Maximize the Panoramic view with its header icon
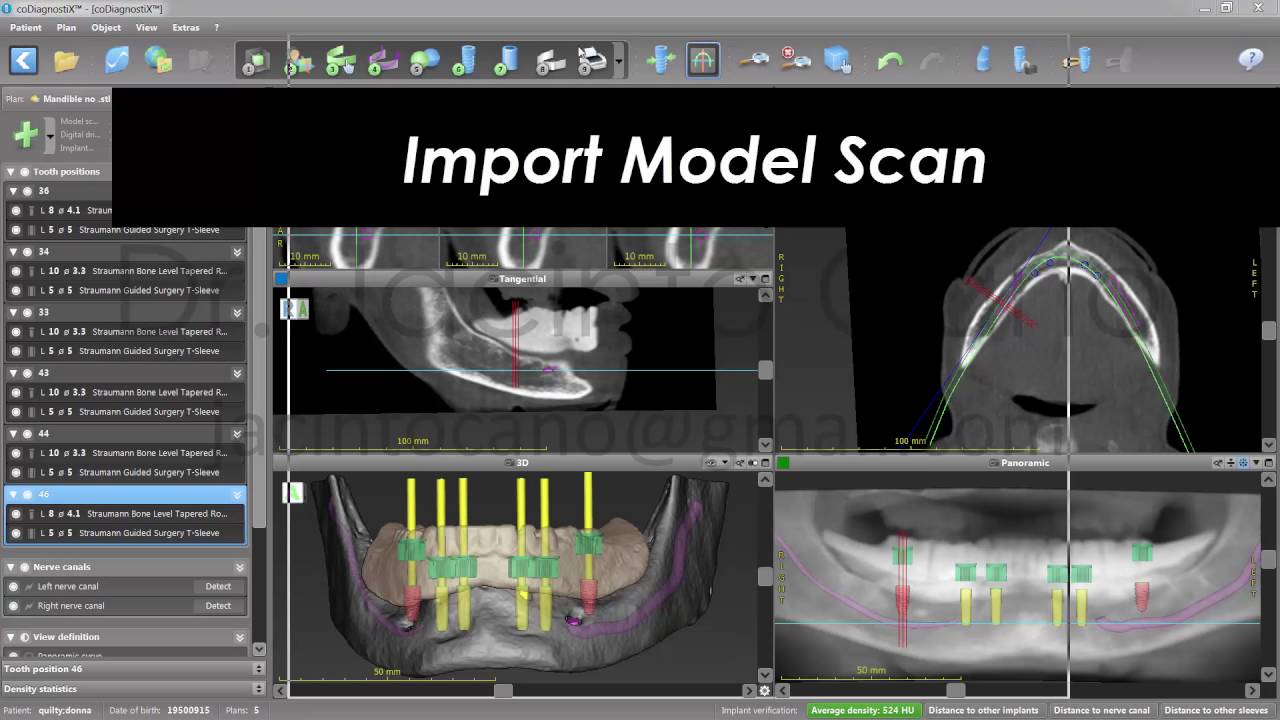1280x720 pixels. 1267,463
